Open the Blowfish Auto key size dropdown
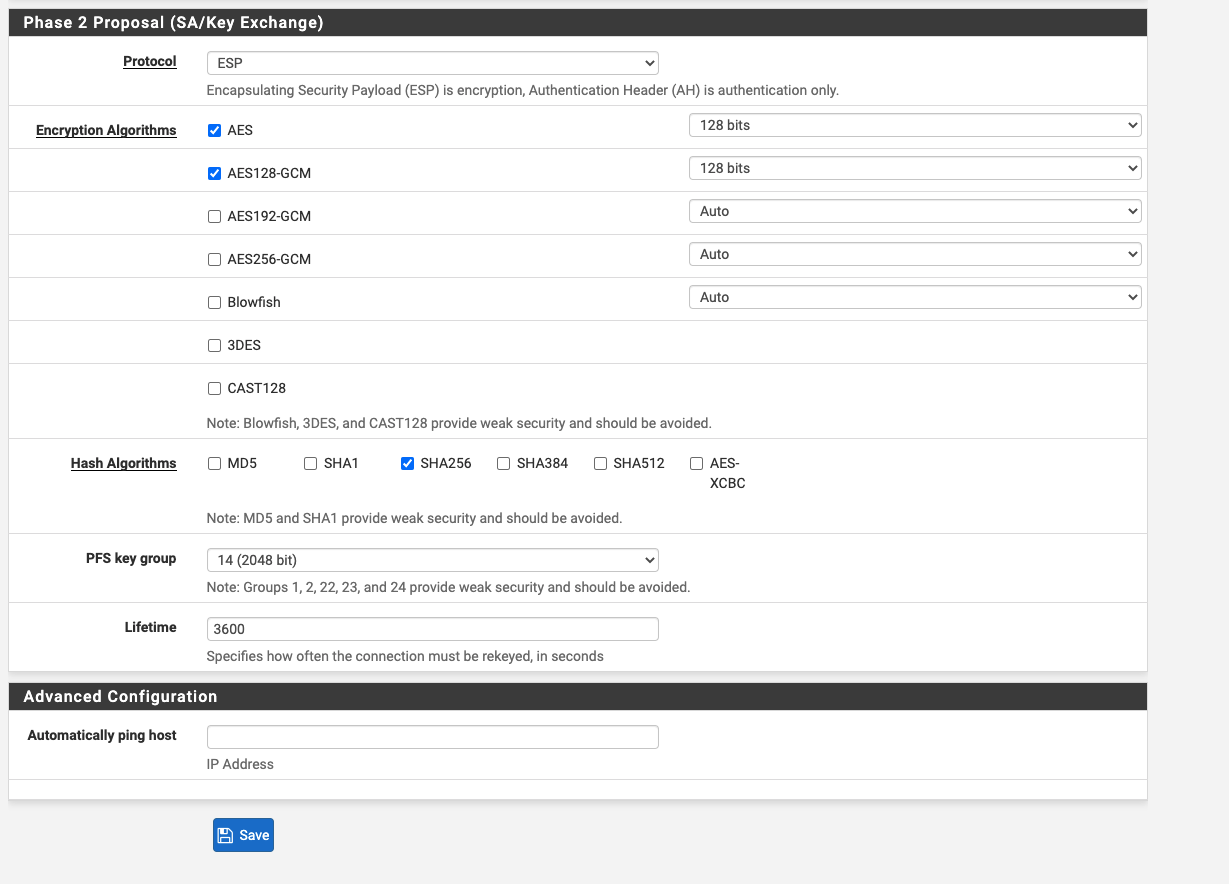Viewport: 1229px width, 884px height. pos(915,297)
